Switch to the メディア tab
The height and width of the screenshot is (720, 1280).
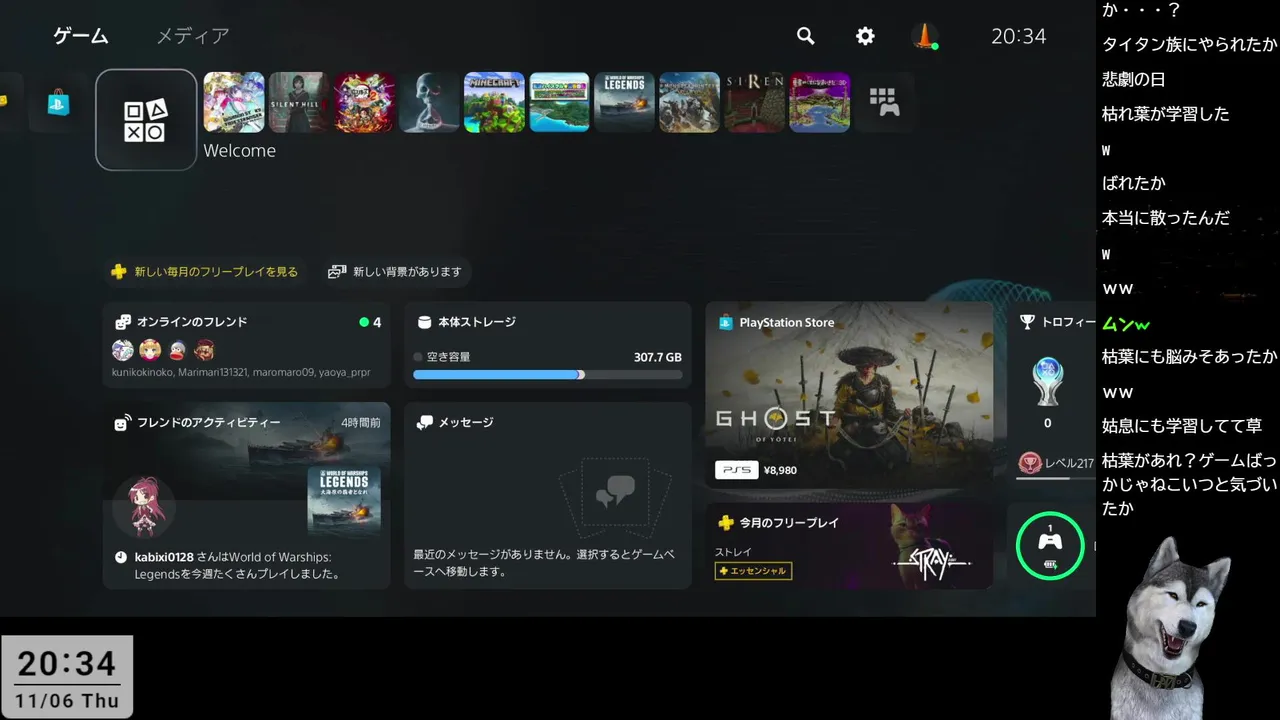[193, 36]
